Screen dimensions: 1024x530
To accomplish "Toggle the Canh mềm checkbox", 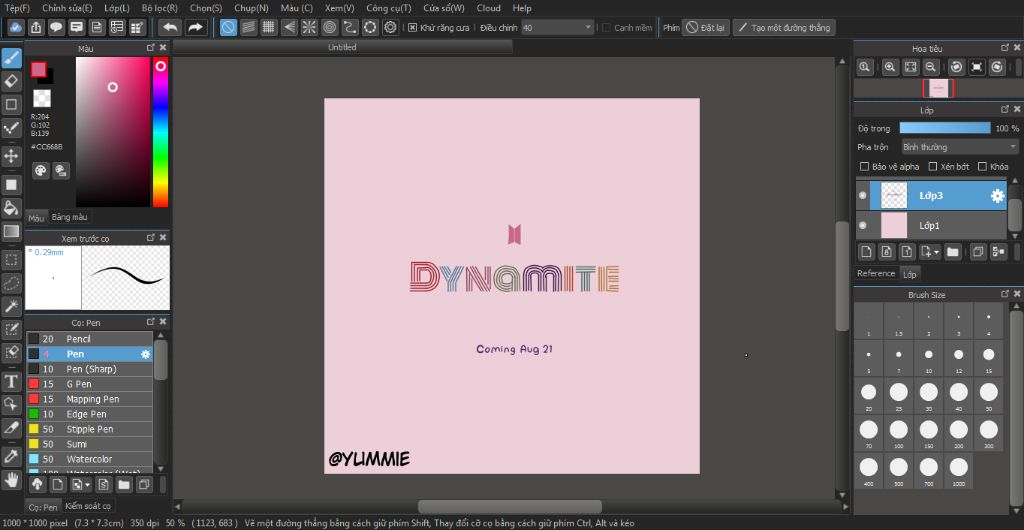I will tap(607, 27).
